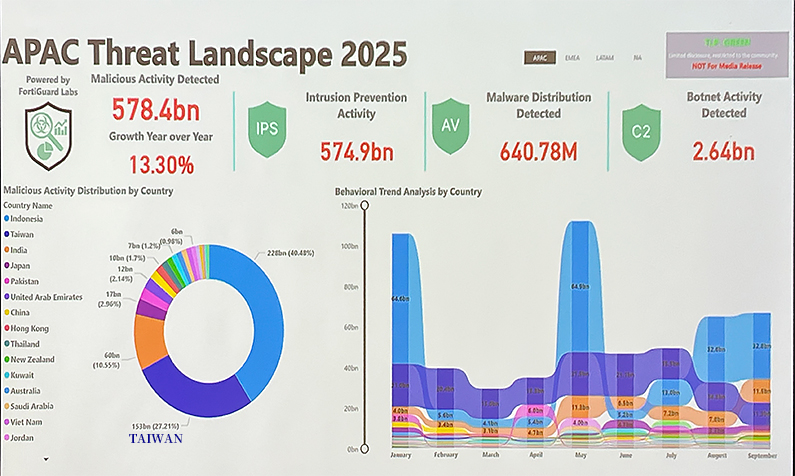The height and width of the screenshot is (476, 795).
Task: Expand the country legend with the down arrow
Action: (x=46, y=457)
